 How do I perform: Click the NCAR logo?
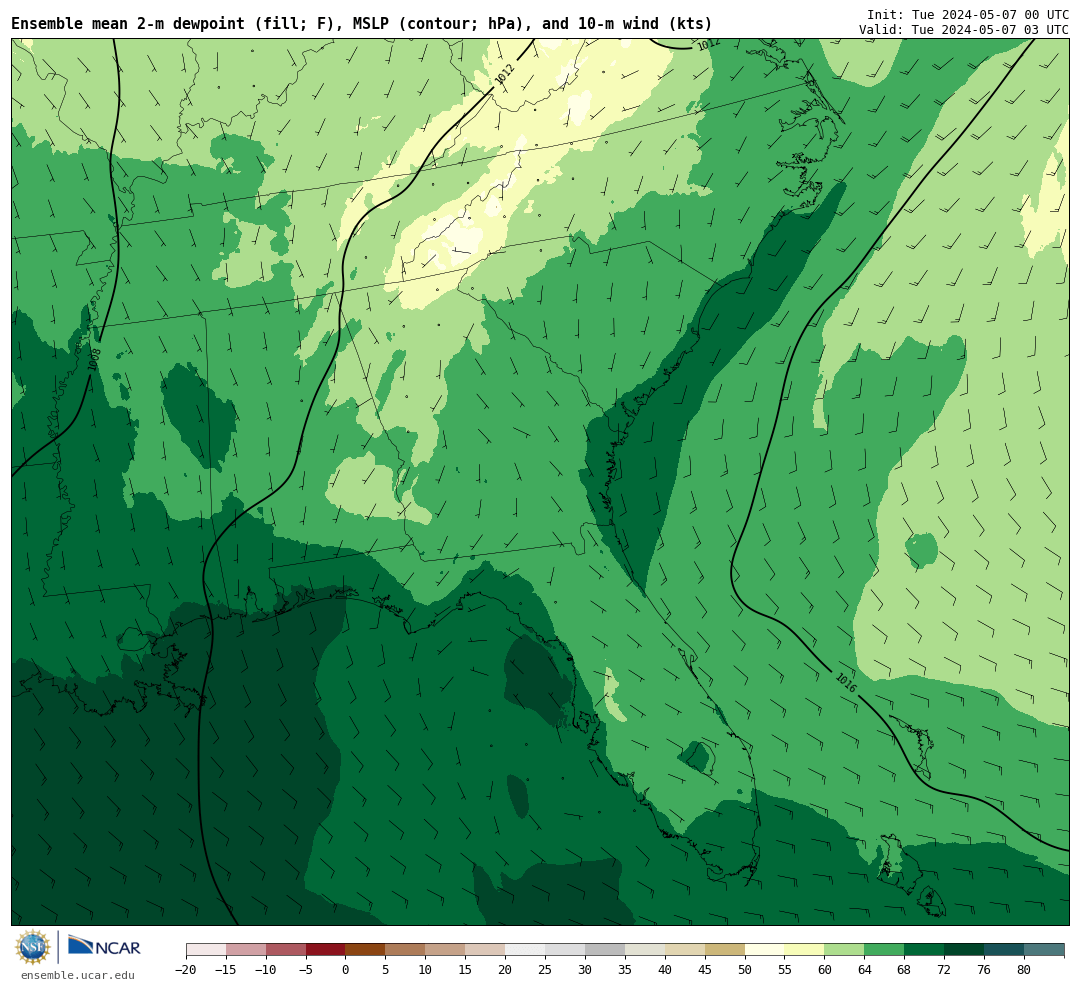(x=105, y=946)
